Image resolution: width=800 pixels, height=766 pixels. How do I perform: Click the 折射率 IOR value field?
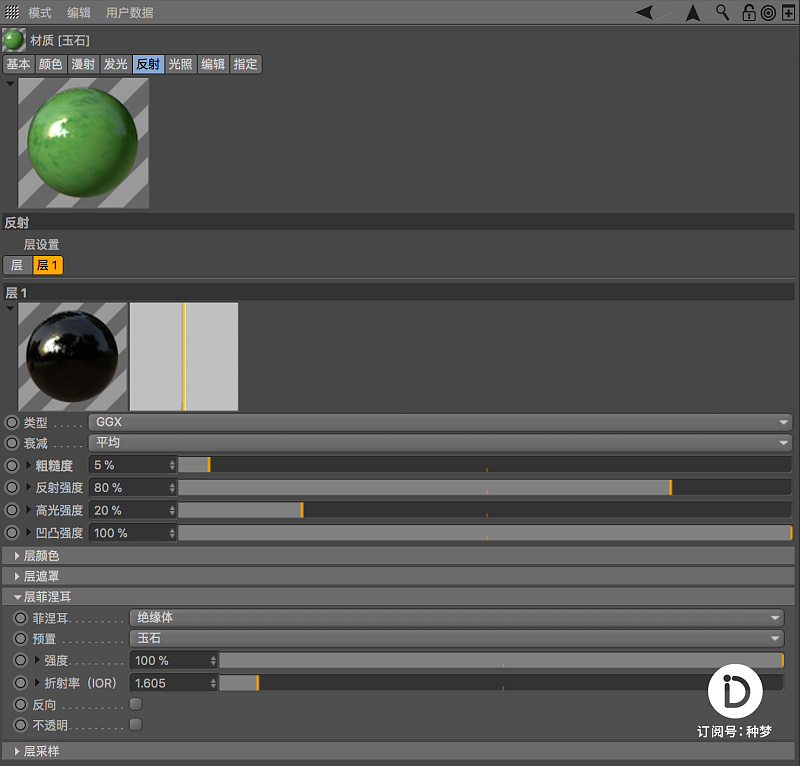coord(173,683)
